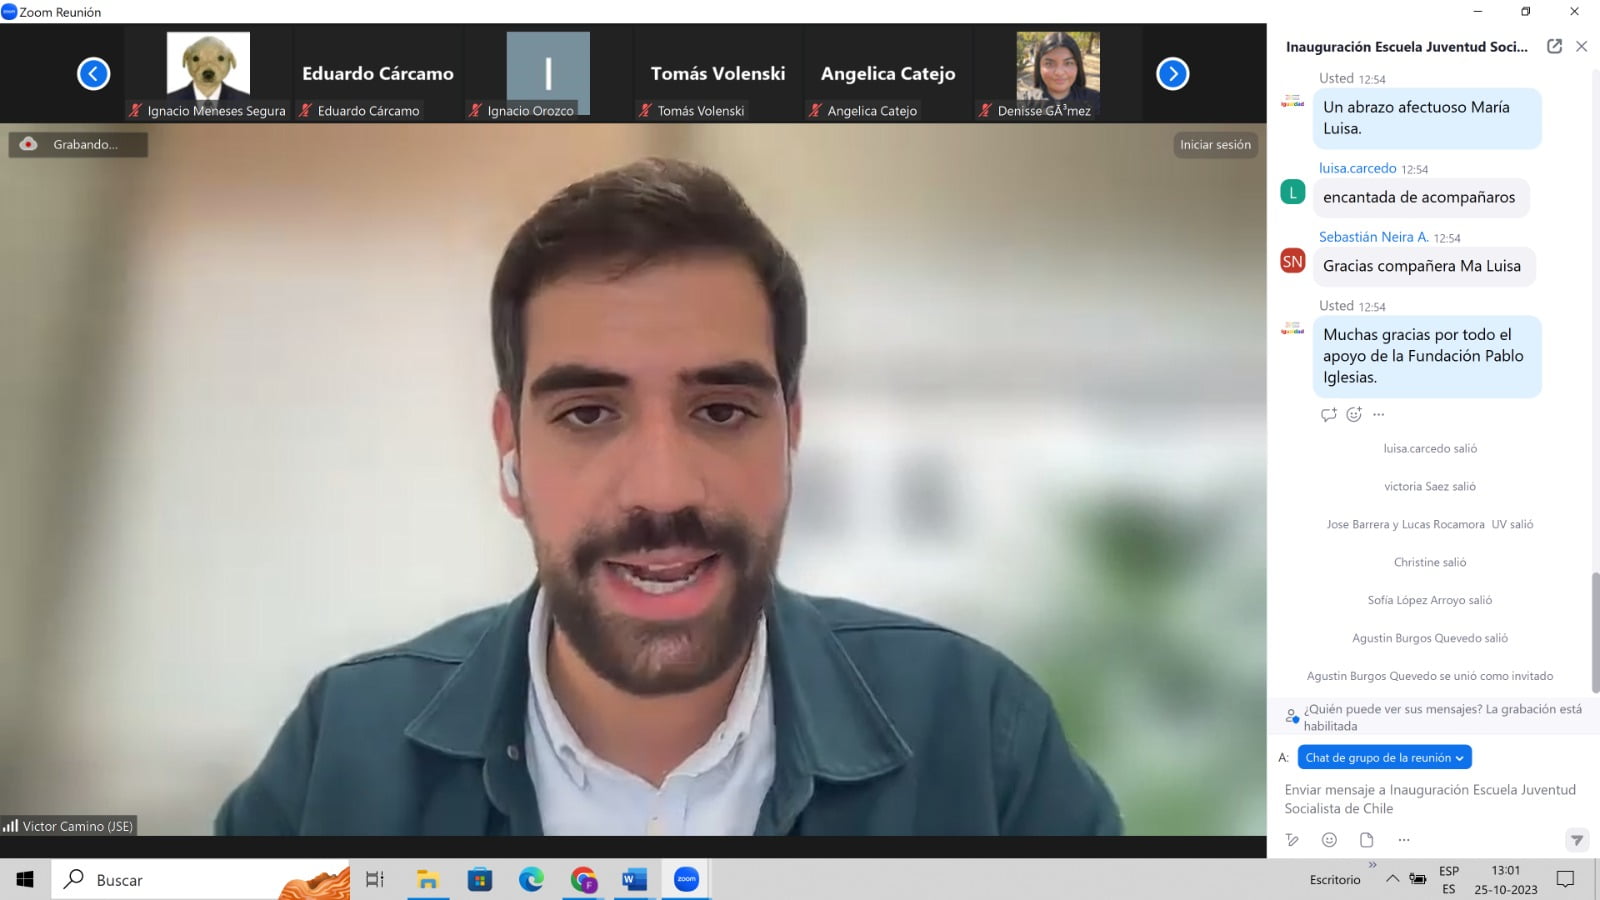Open more chat composer options
The image size is (1600, 900).
[x=1404, y=840]
